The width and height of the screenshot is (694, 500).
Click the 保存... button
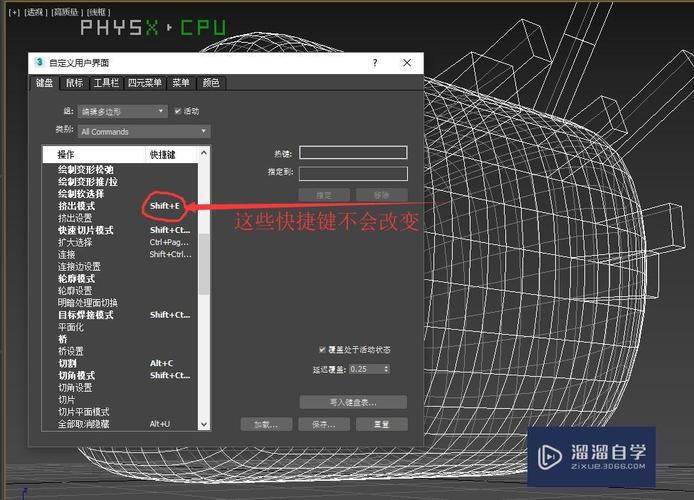tap(324, 424)
